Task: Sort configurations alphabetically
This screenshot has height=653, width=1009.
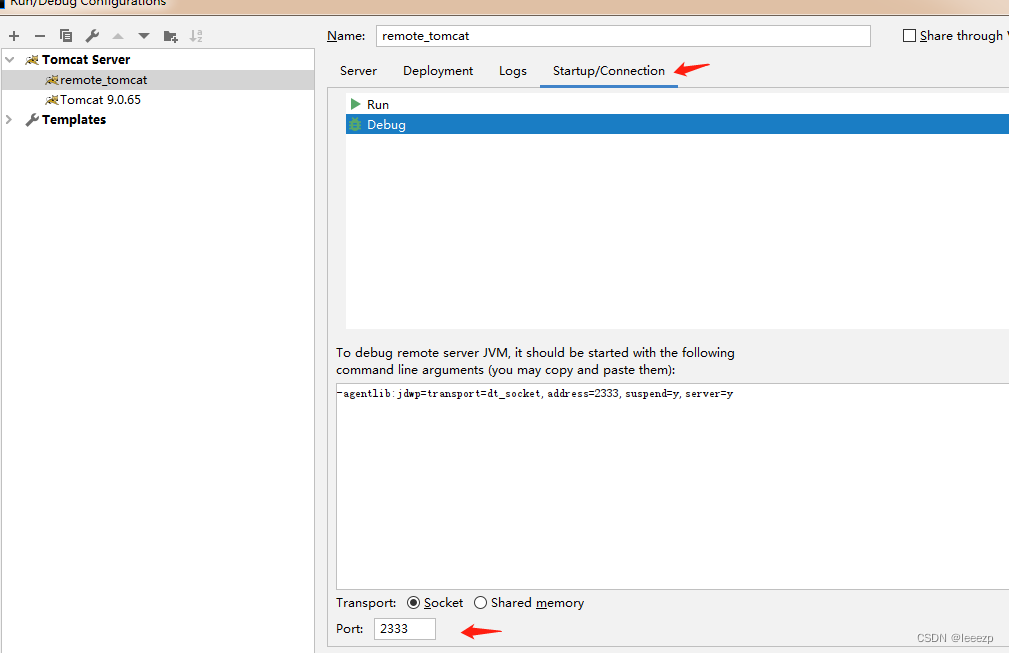Action: coord(196,36)
